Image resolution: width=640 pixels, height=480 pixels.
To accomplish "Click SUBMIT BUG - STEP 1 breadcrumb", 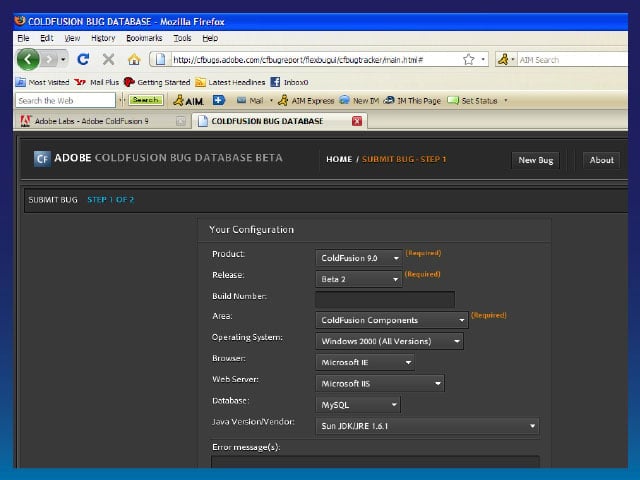I will click(404, 159).
